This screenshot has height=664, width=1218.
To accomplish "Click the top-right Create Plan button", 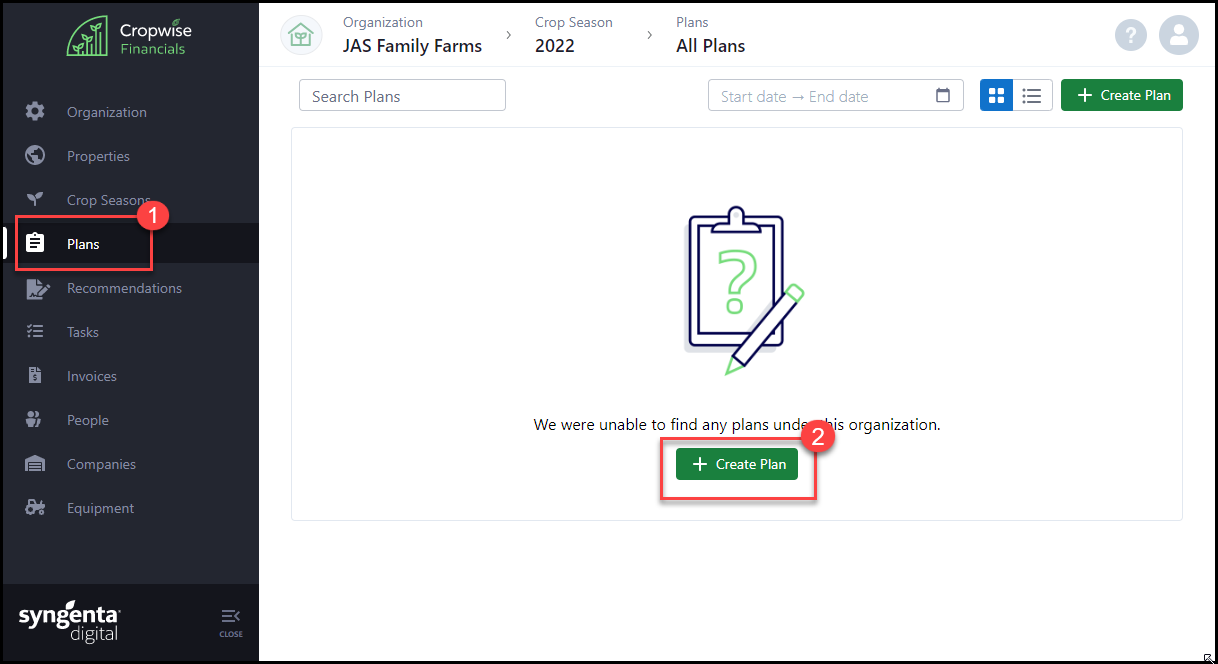I will click(1122, 96).
